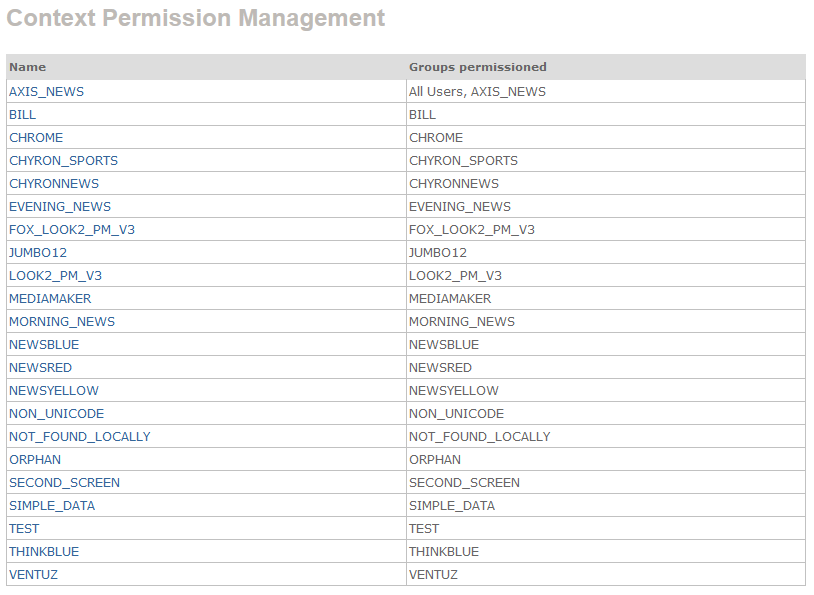The image size is (814, 595).
Task: Open the FOX_LOOK2_PM_V3 context link
Action: [x=72, y=229]
